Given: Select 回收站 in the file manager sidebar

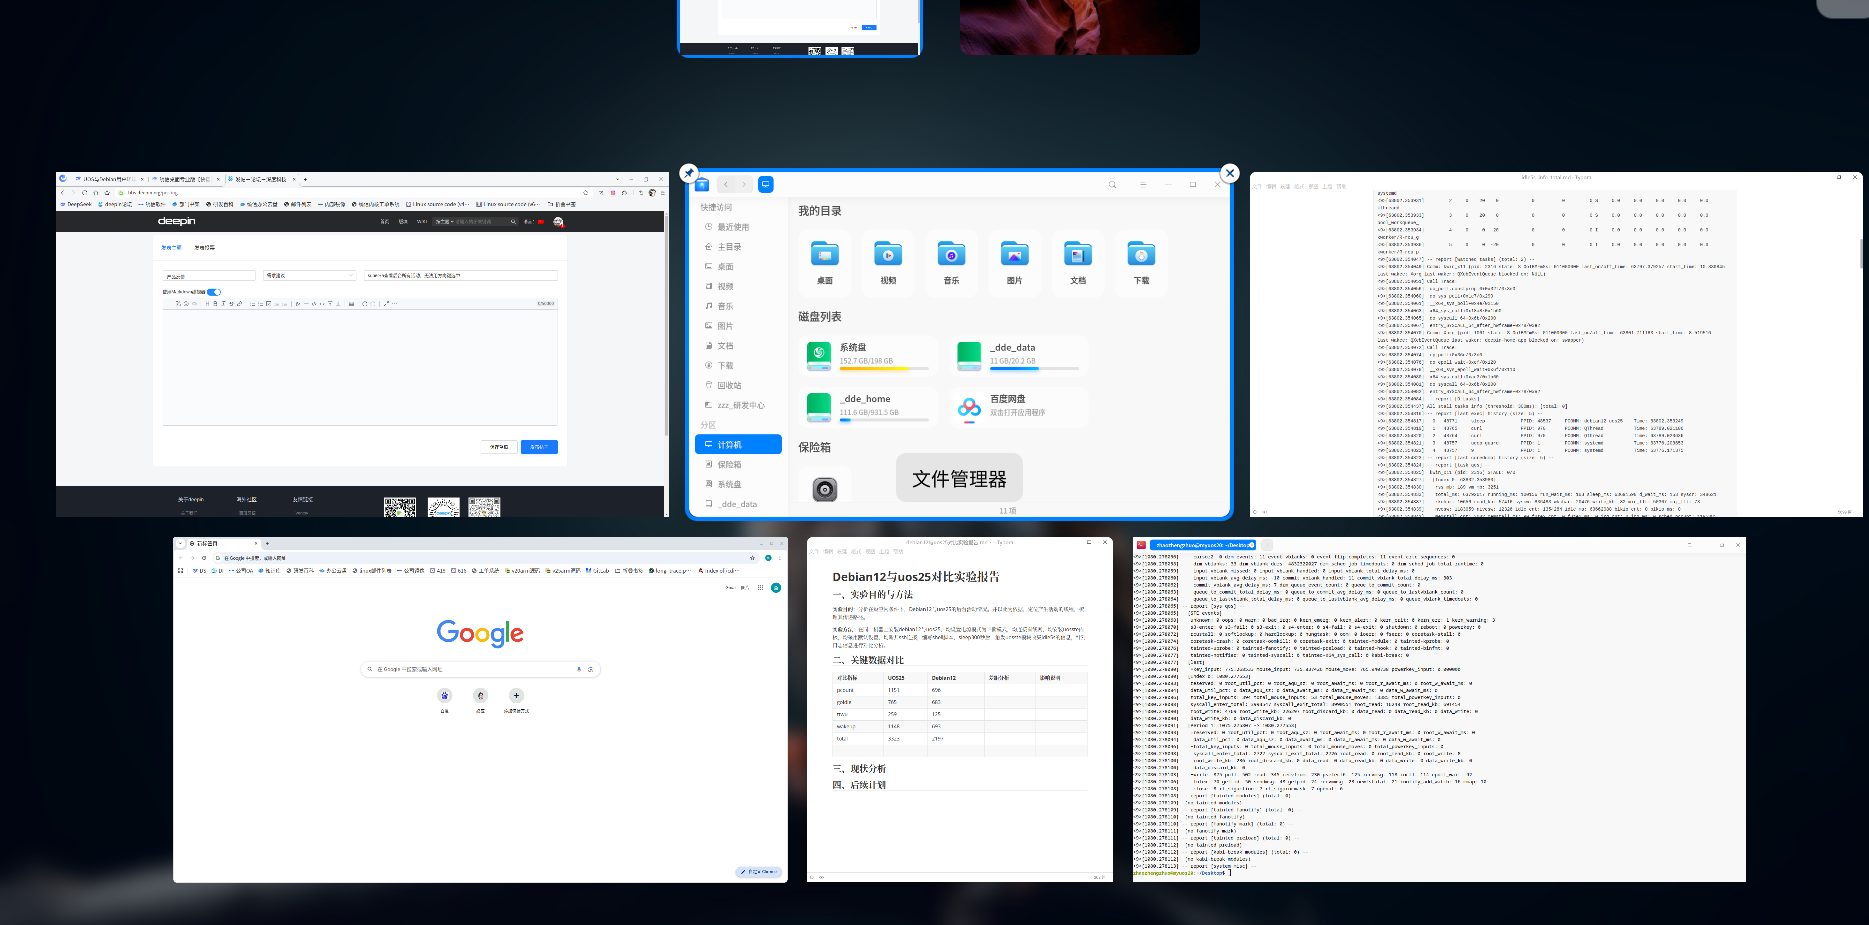Looking at the screenshot, I should 738,385.
